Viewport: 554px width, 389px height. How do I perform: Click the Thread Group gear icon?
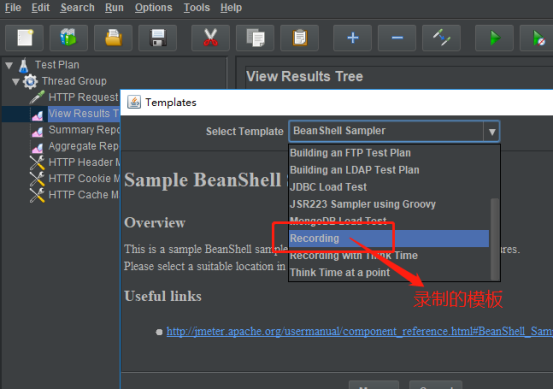30,82
